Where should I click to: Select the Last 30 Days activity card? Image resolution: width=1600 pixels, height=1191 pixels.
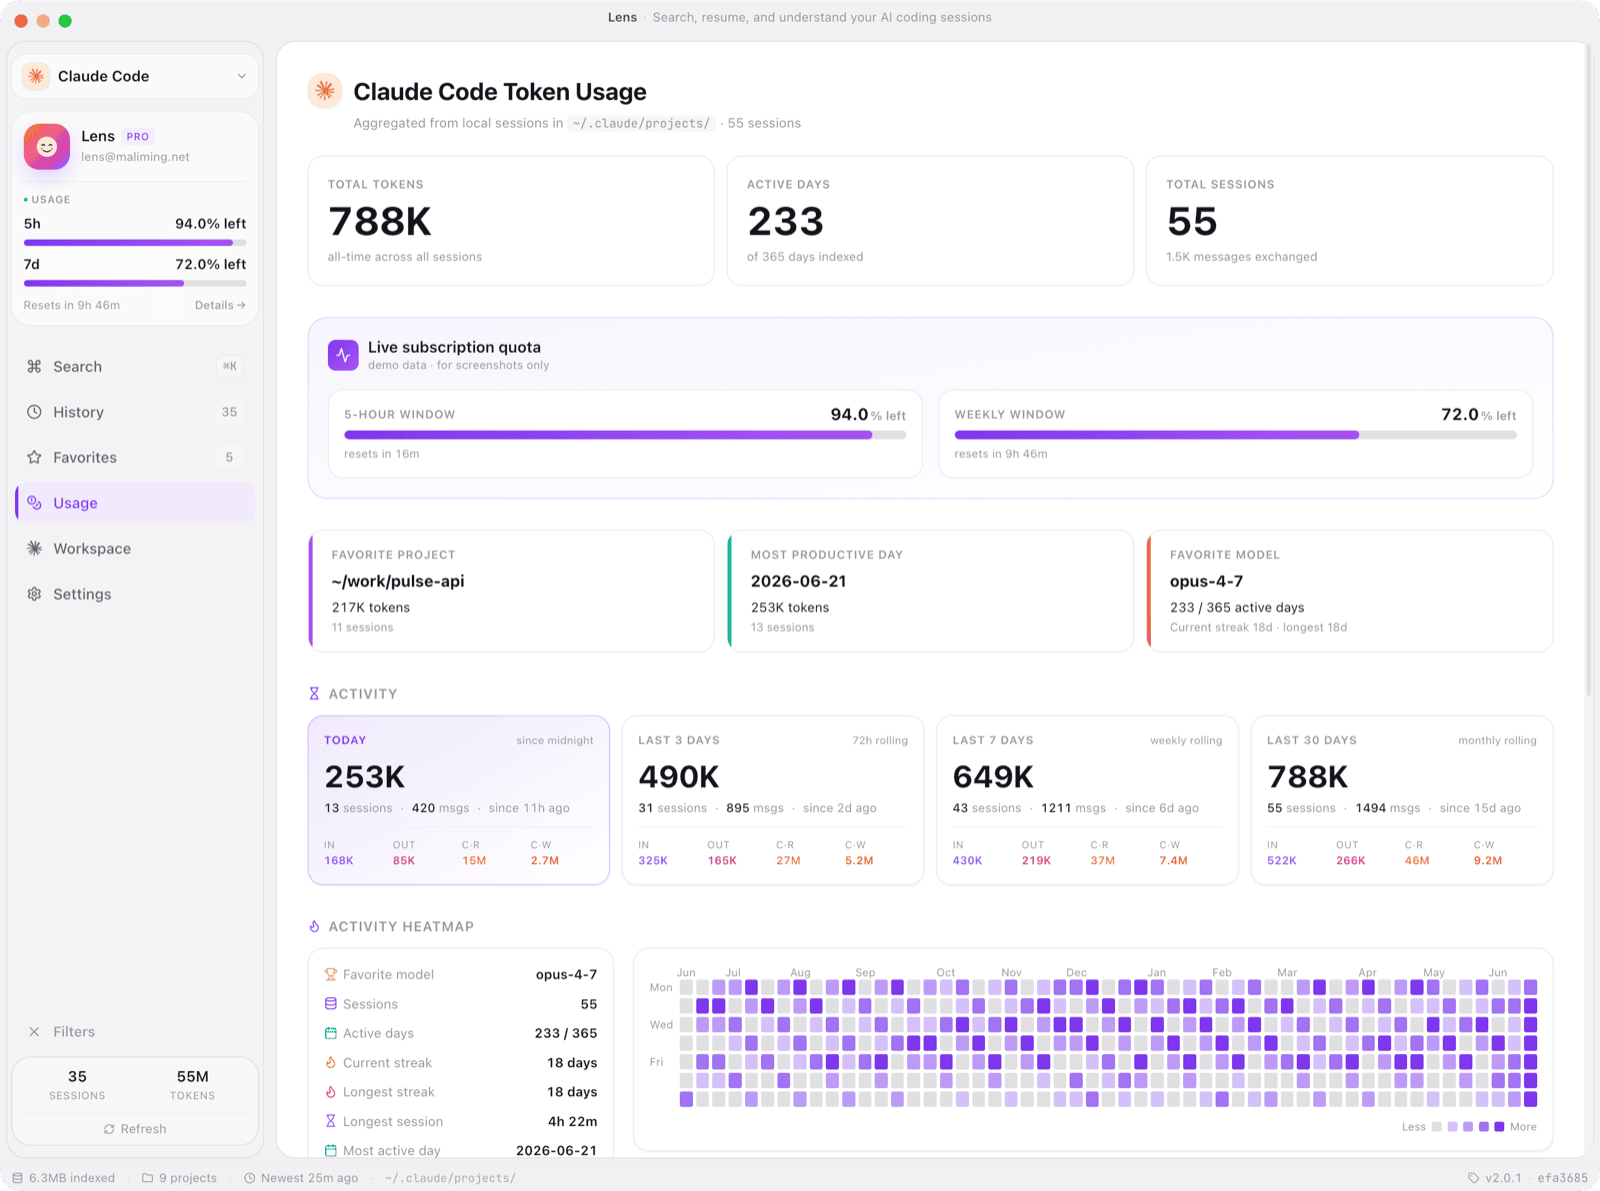point(1402,800)
